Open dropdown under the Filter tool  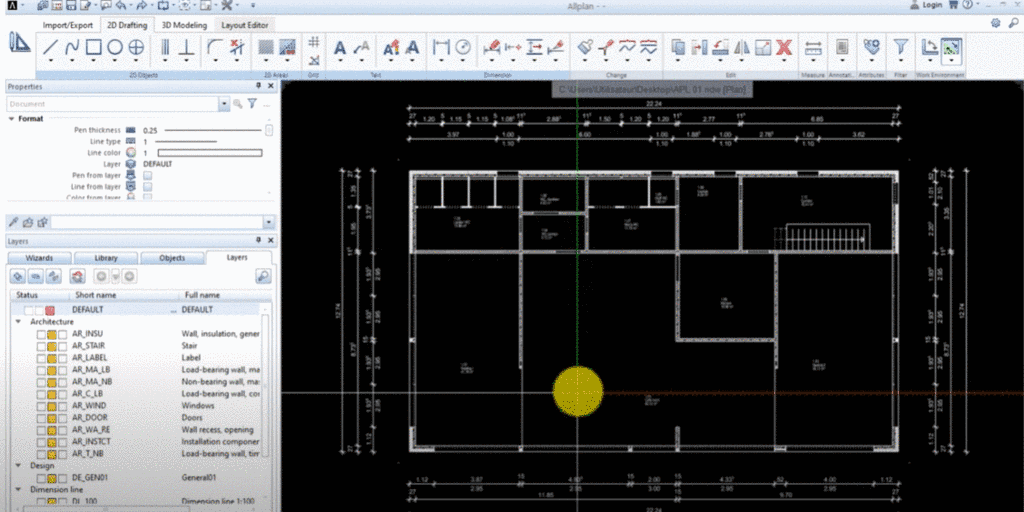901,61
